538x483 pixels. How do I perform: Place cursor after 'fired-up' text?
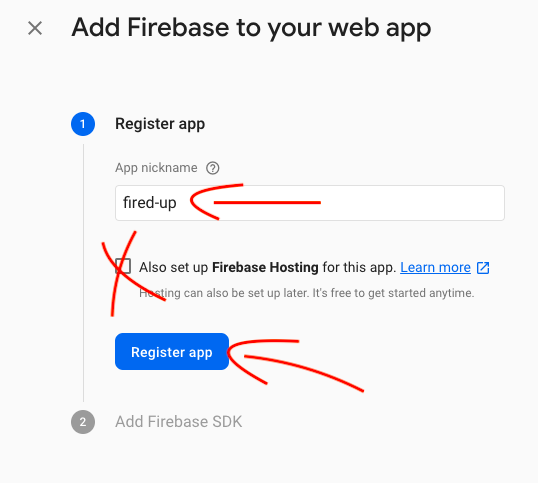177,203
